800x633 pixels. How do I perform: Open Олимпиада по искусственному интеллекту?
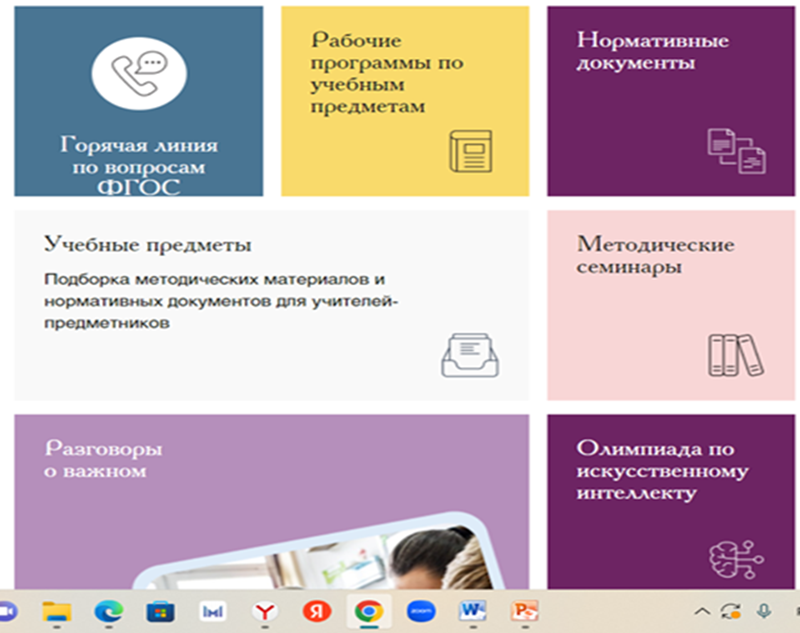click(x=648, y=471)
